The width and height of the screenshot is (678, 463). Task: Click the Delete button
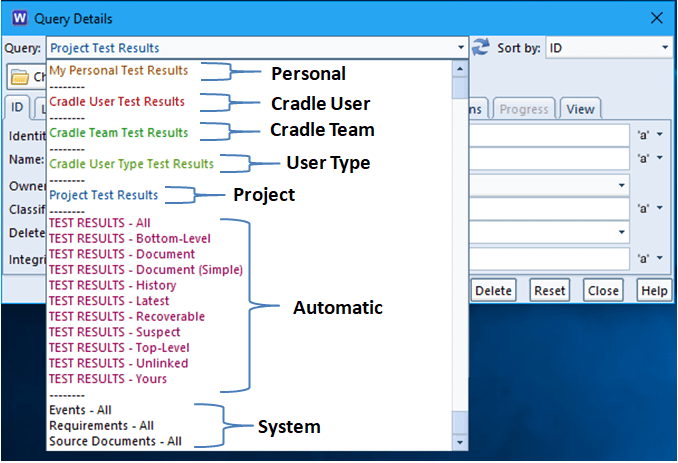coord(493,291)
